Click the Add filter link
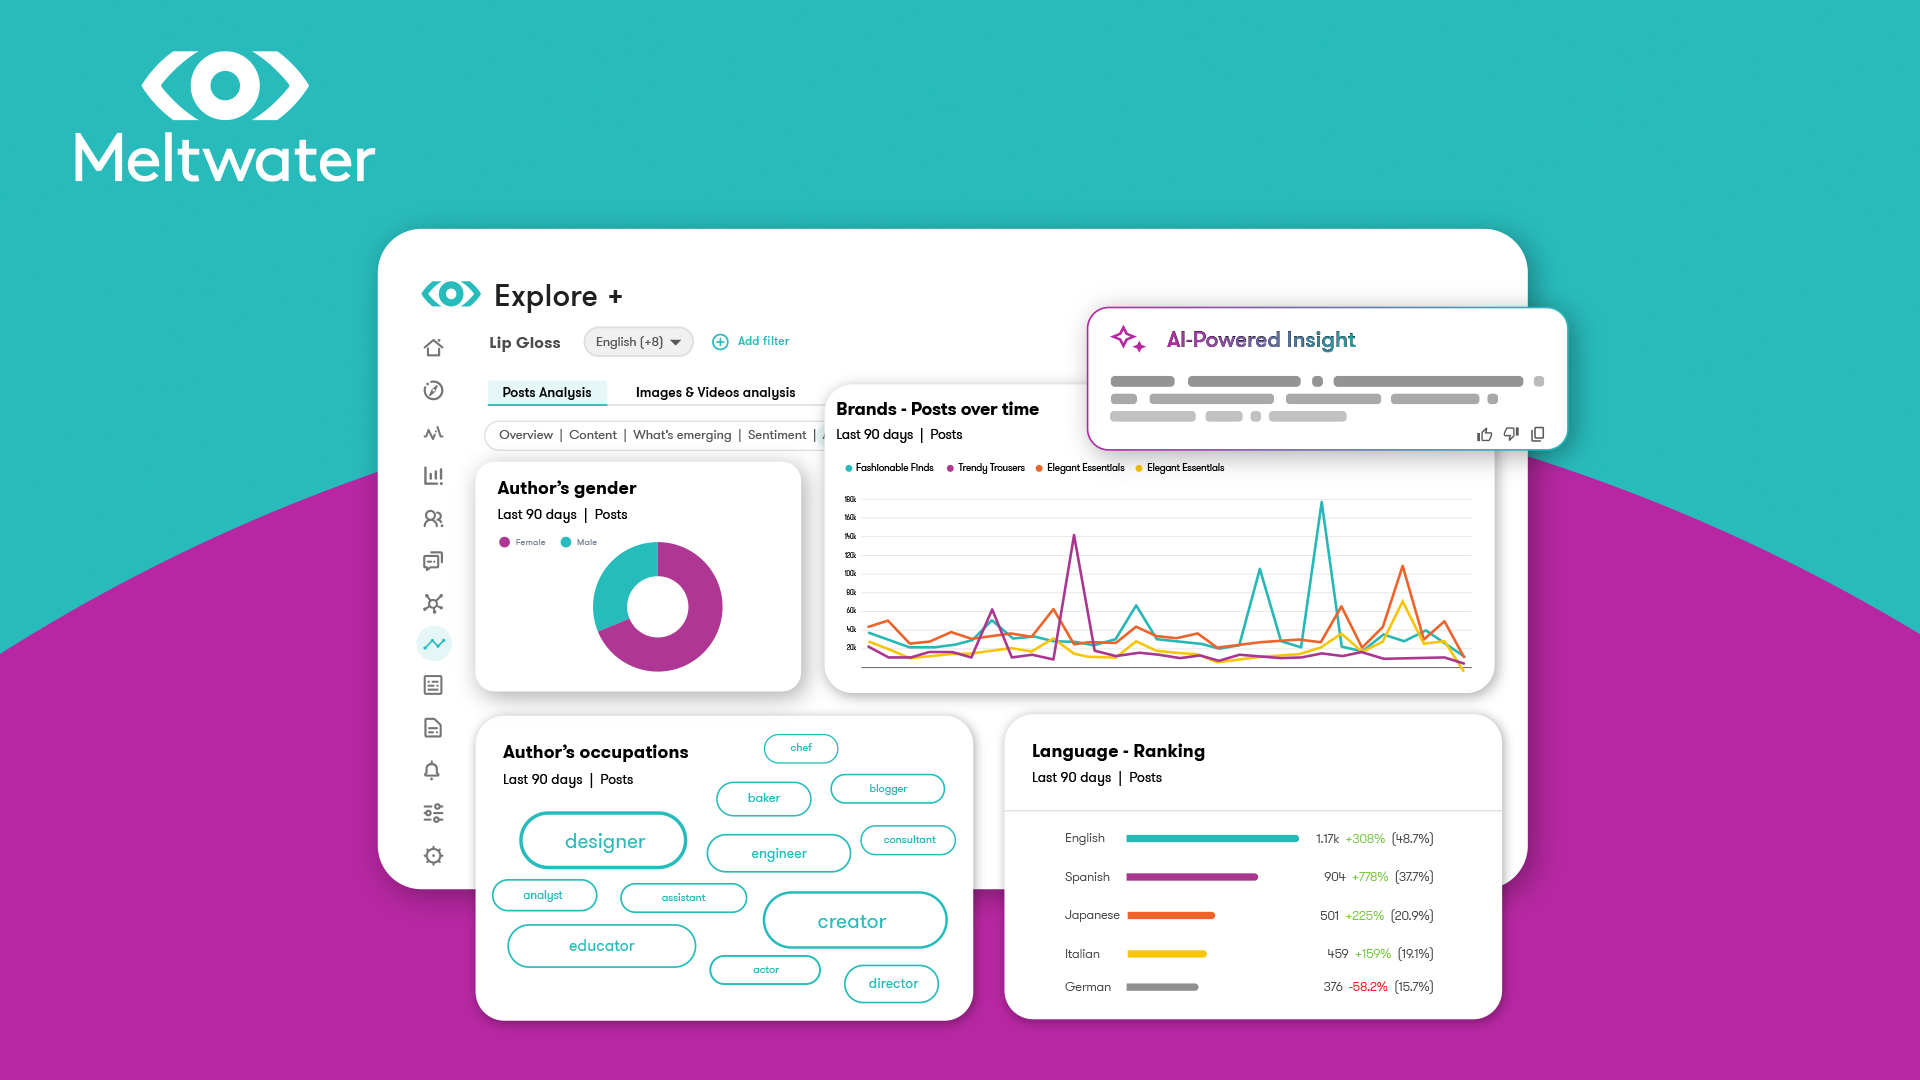The height and width of the screenshot is (1080, 1920). pyautogui.click(x=763, y=341)
